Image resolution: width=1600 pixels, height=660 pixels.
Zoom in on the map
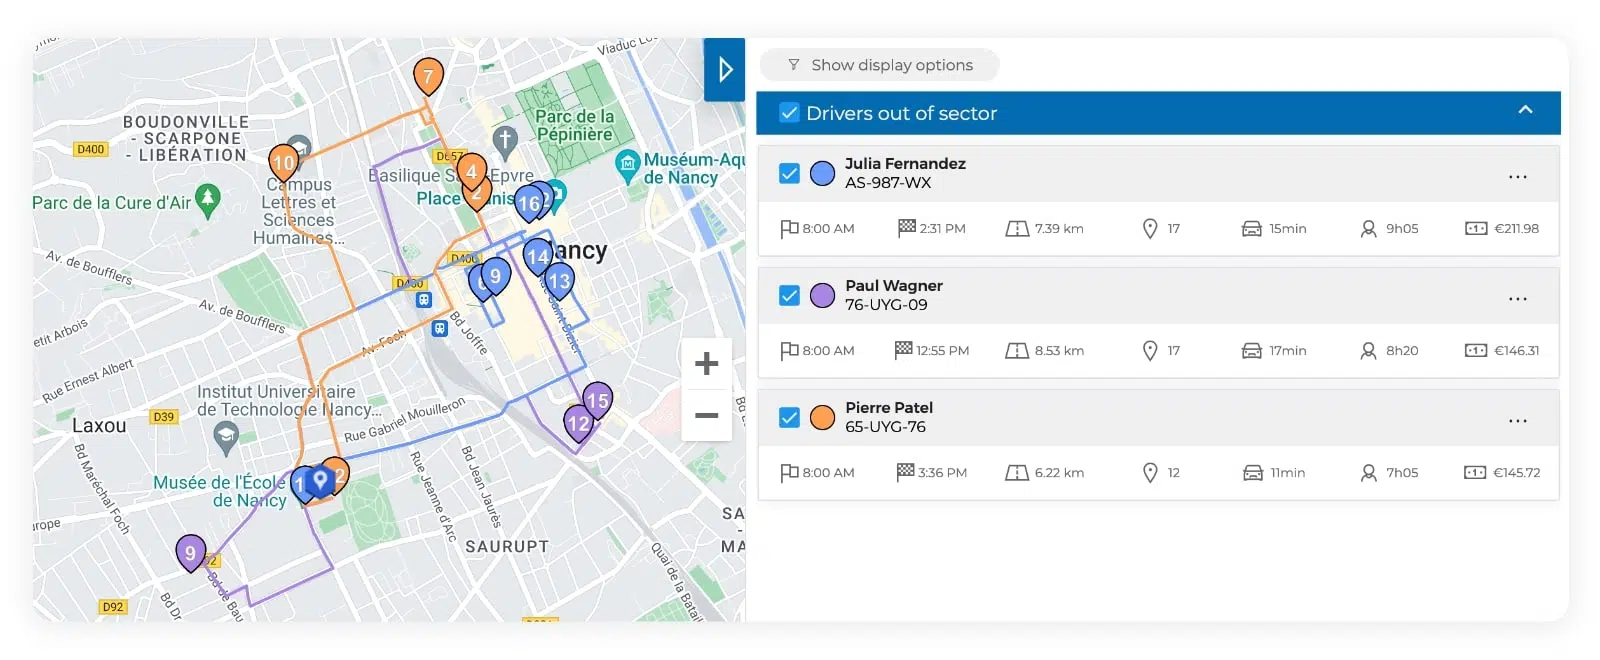(x=706, y=363)
